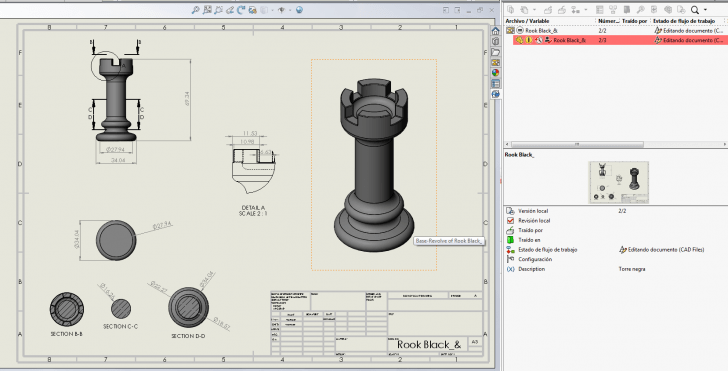Click the first PDM toolbar check-in icon

(x=511, y=9)
